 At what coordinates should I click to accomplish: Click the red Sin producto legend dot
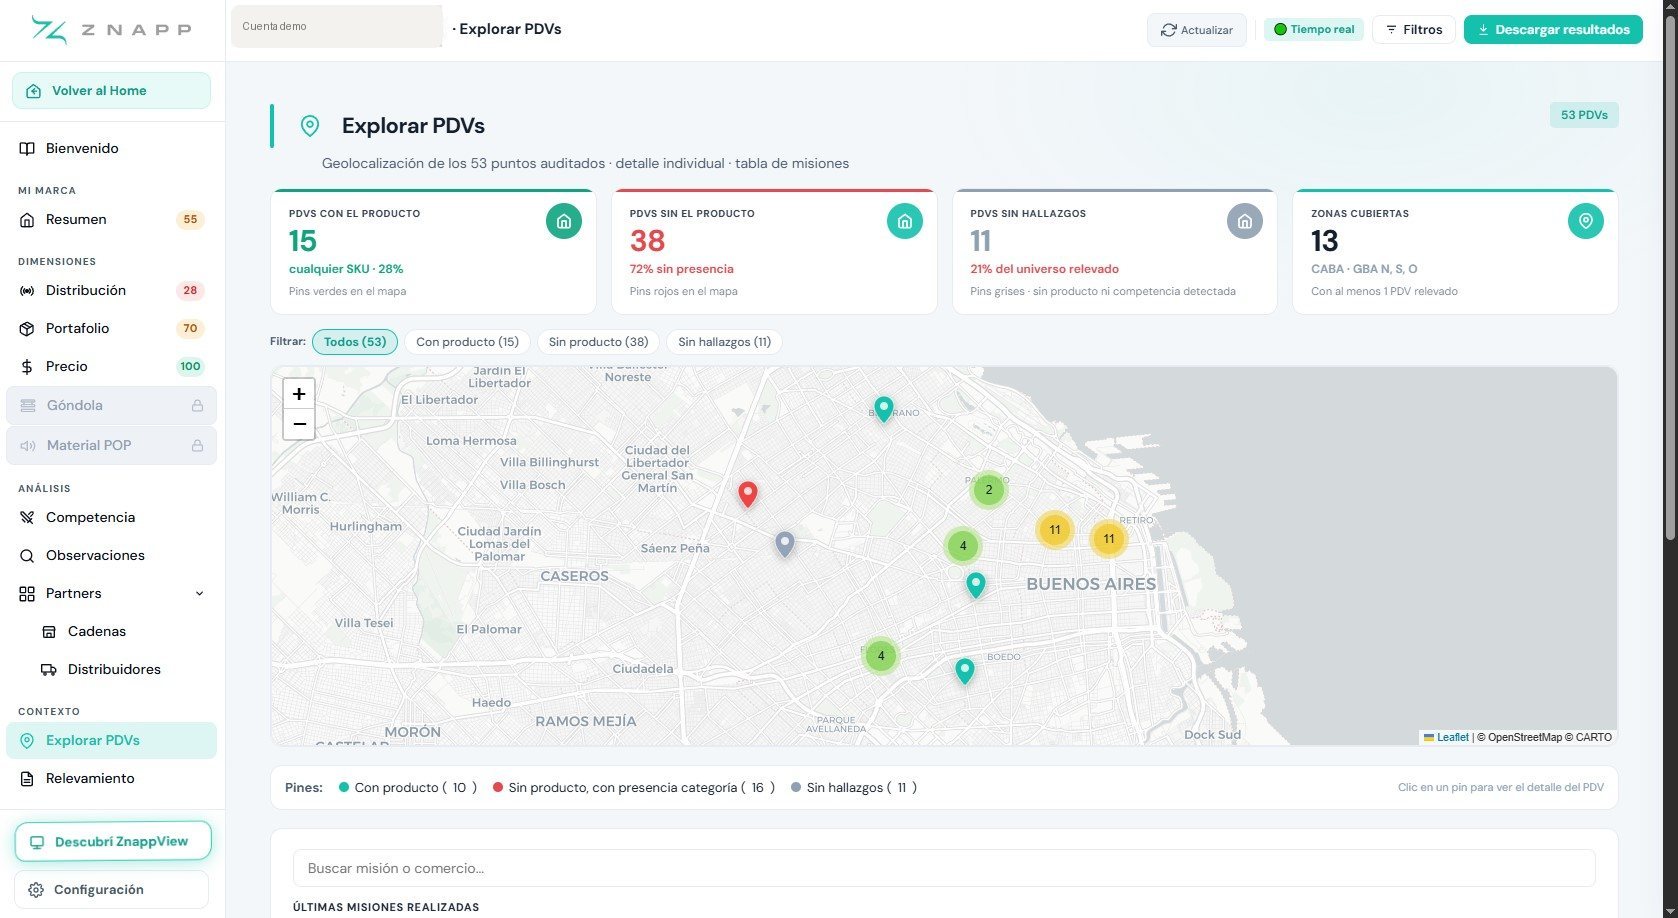click(x=498, y=787)
